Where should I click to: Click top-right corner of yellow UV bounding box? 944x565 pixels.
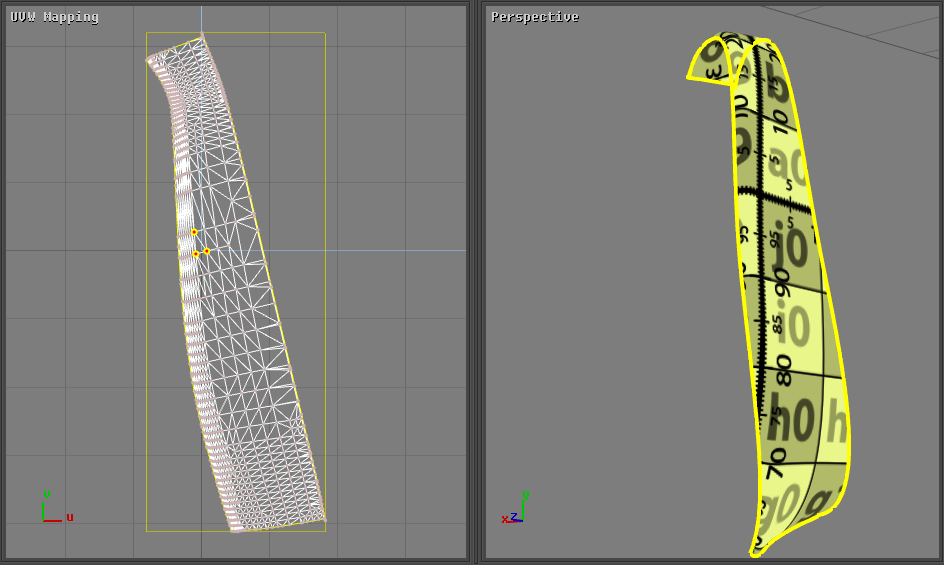click(x=325, y=33)
